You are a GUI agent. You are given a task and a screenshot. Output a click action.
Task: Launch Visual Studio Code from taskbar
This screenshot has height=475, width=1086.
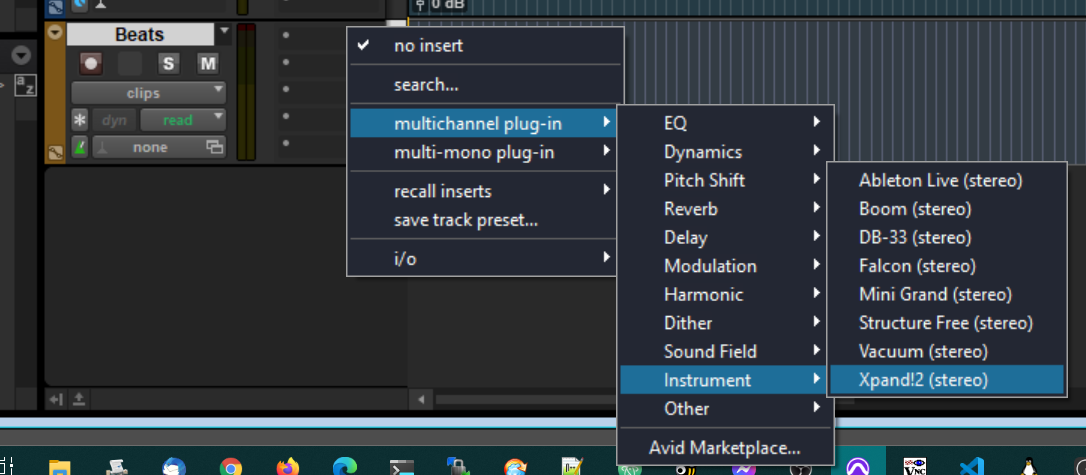click(969, 467)
